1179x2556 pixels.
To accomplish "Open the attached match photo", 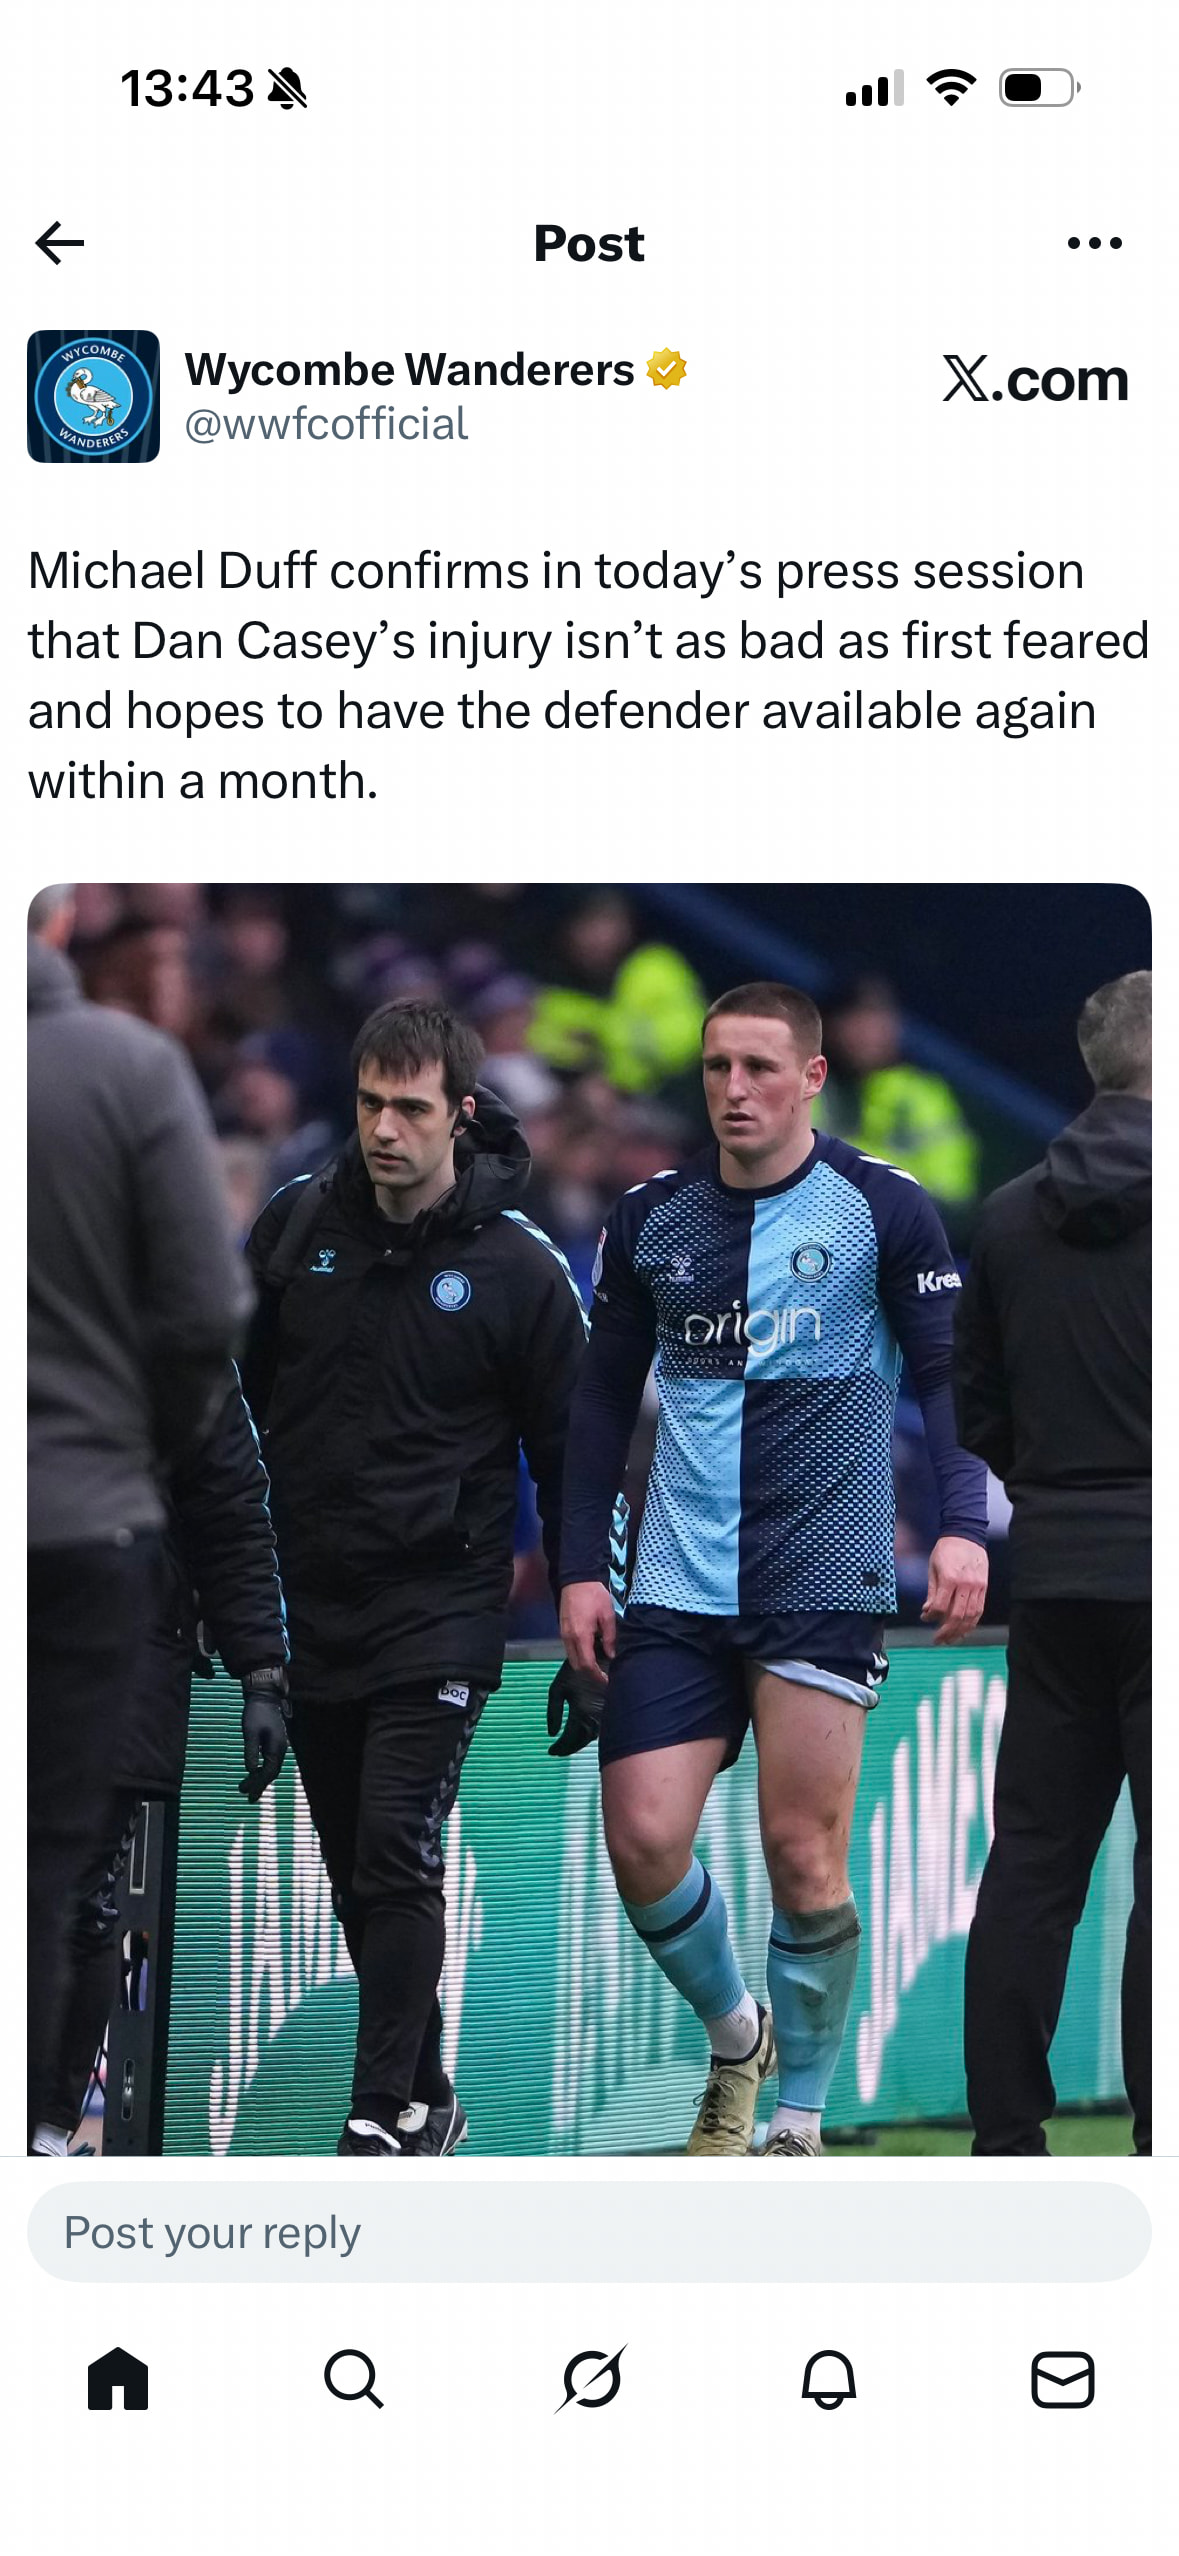I will pos(589,1519).
